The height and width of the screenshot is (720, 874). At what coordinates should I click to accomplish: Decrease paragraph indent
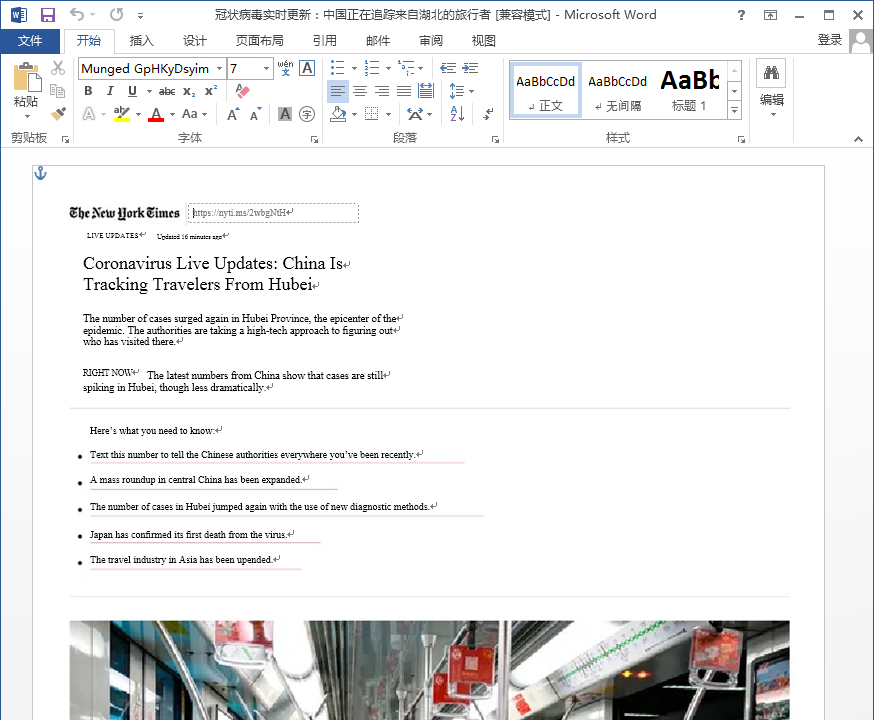[448, 68]
